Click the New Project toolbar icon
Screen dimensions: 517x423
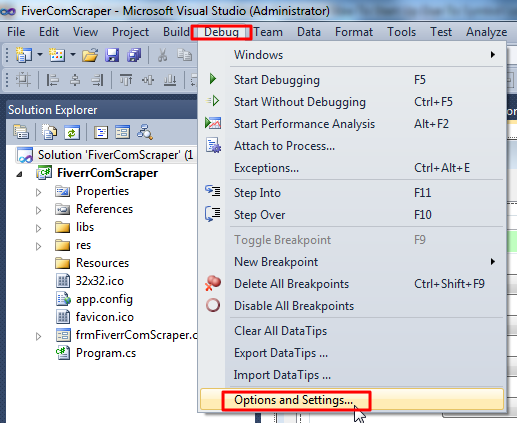24,55
